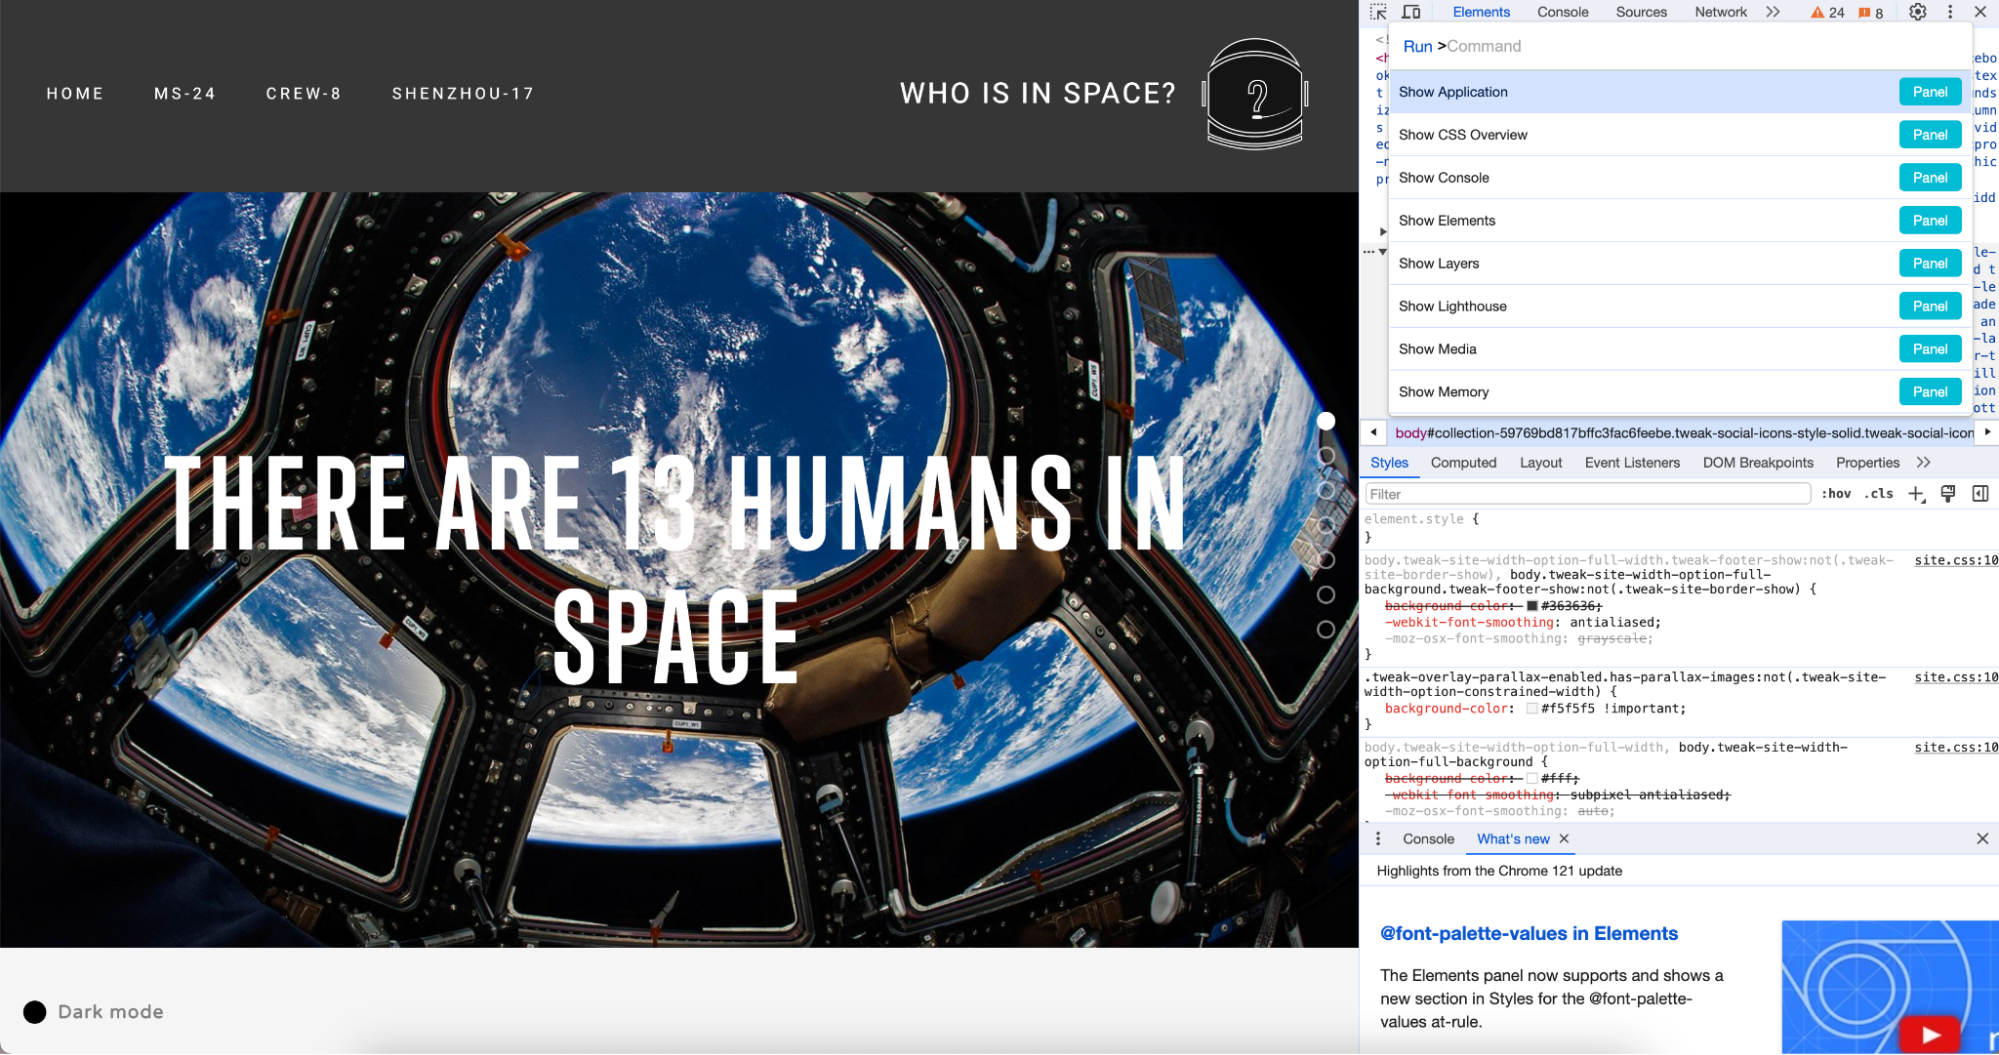The width and height of the screenshot is (1999, 1055).
Task: Open the three-dot DevTools menu
Action: (1949, 12)
